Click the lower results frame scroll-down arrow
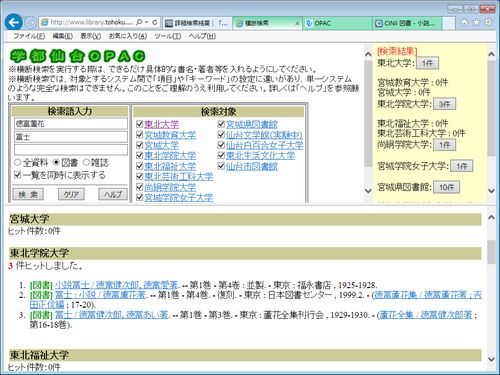This screenshot has width=500, height=375. click(491, 359)
